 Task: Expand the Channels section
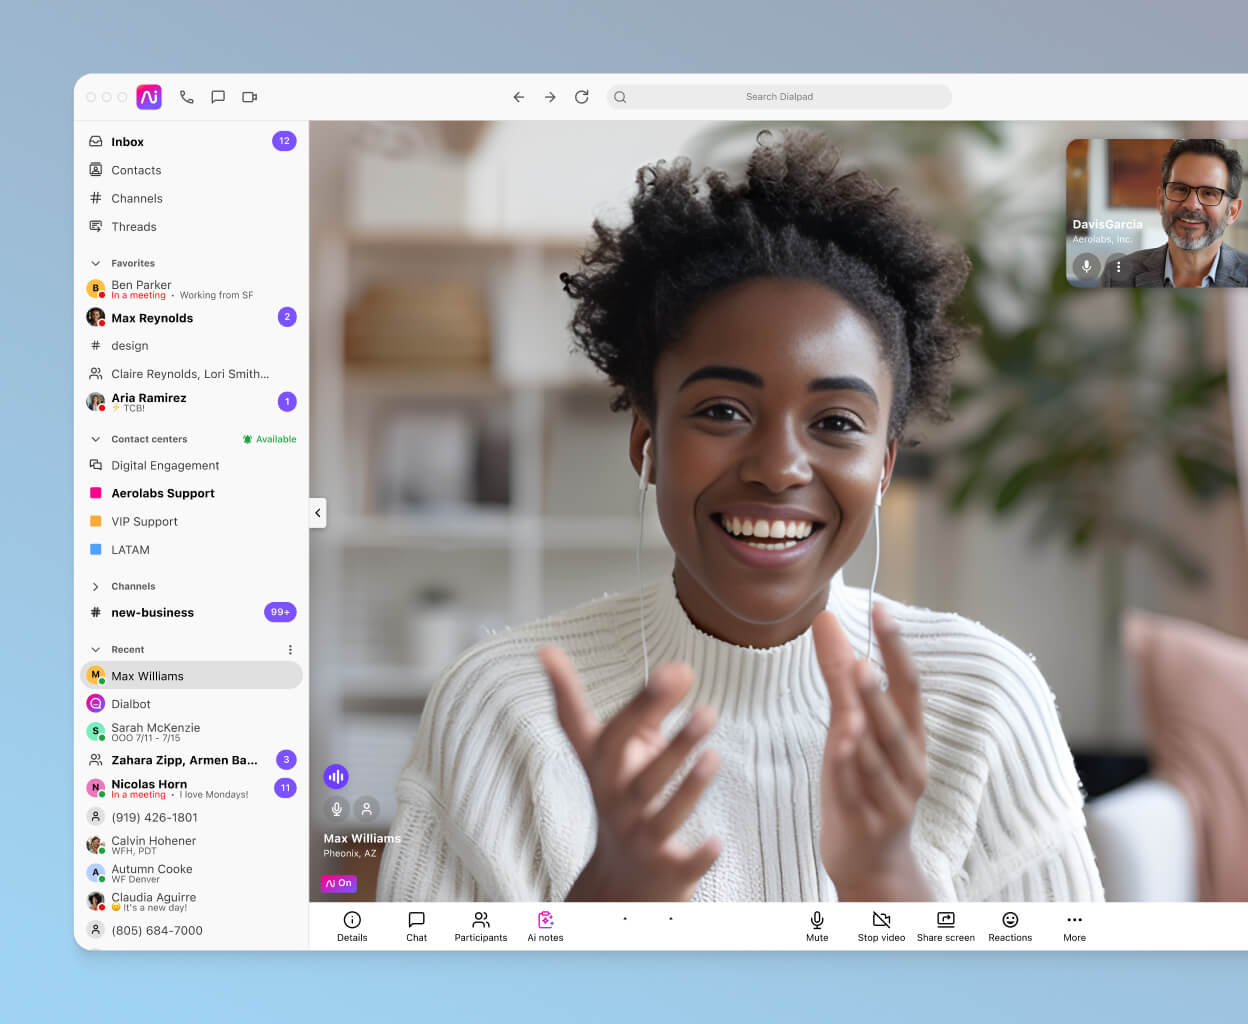point(95,586)
